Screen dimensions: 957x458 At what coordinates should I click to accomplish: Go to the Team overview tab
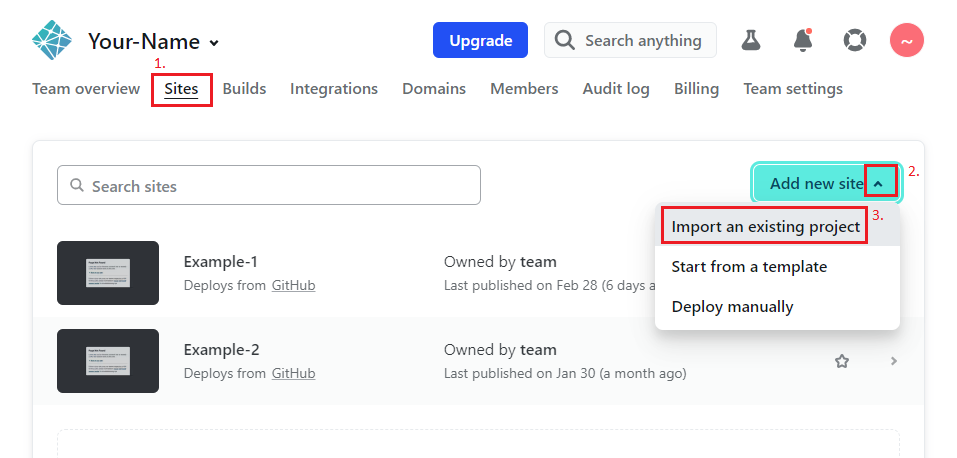86,89
